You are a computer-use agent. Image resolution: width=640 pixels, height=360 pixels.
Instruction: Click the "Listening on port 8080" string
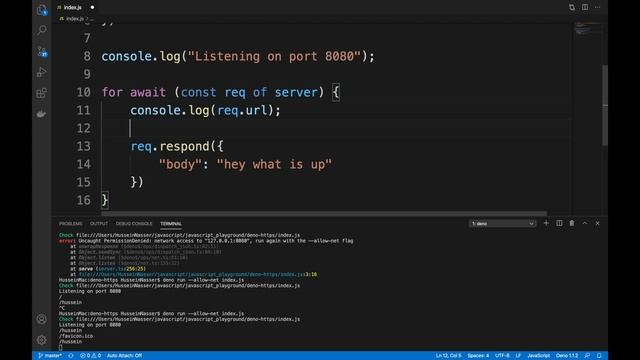[274, 56]
